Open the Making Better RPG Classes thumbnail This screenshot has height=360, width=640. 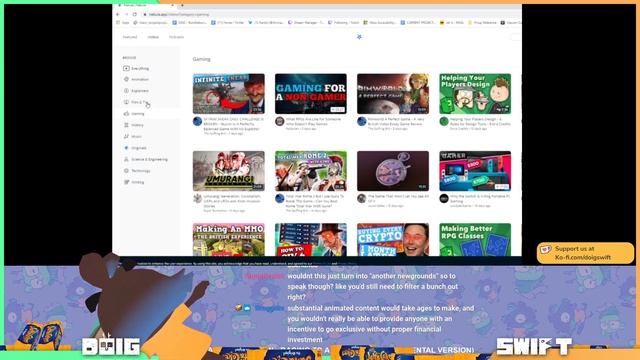pyautogui.click(x=475, y=240)
